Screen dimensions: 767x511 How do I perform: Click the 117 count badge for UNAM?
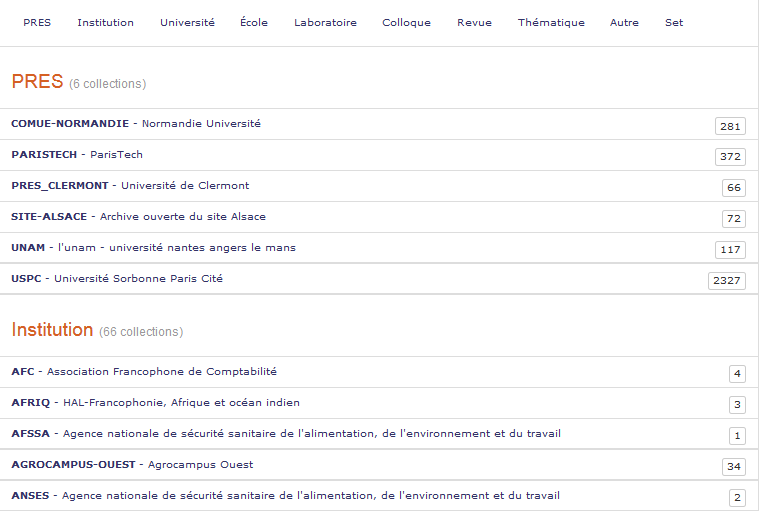730,249
